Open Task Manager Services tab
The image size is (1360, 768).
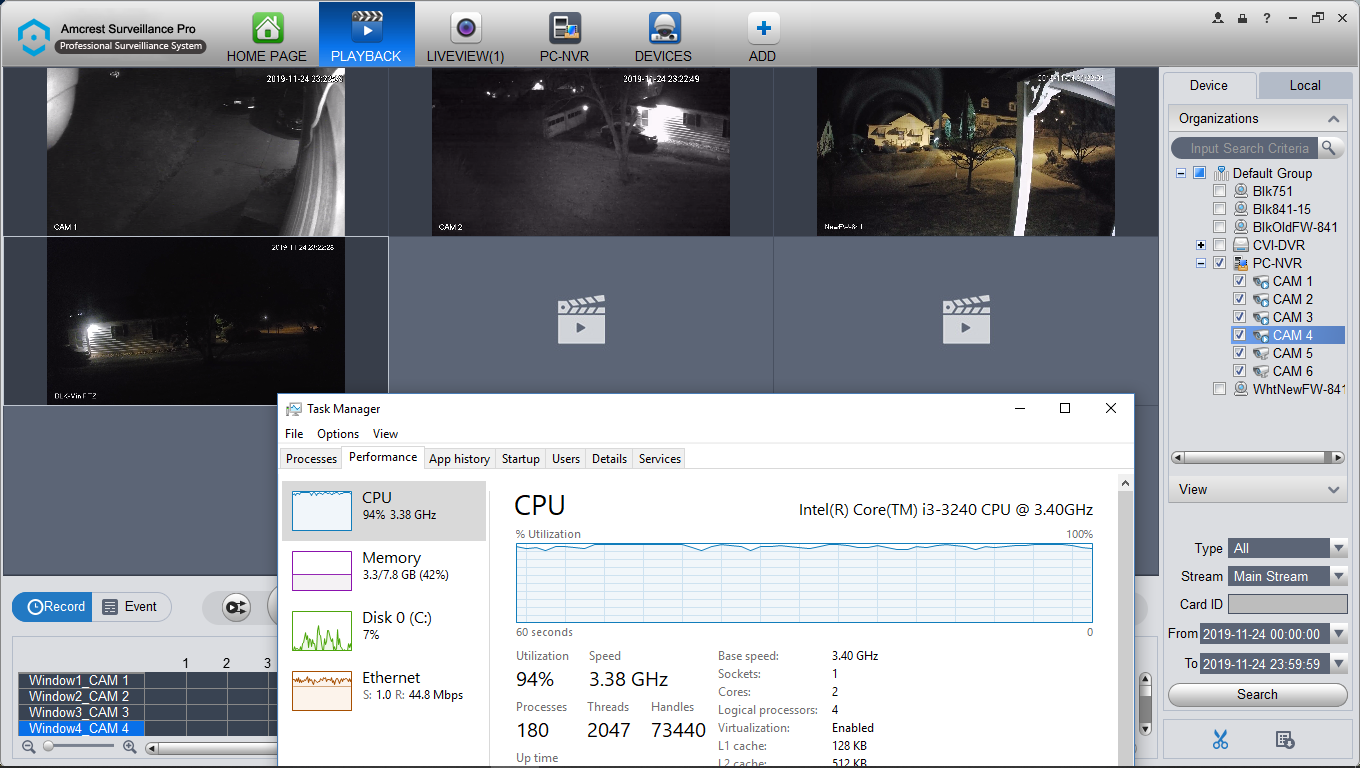[660, 459]
